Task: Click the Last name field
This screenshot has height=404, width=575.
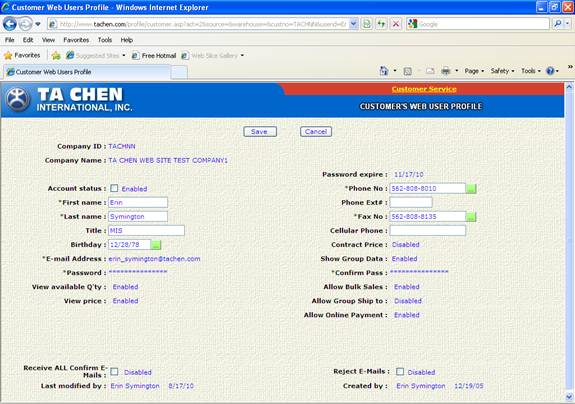Action: [138, 216]
